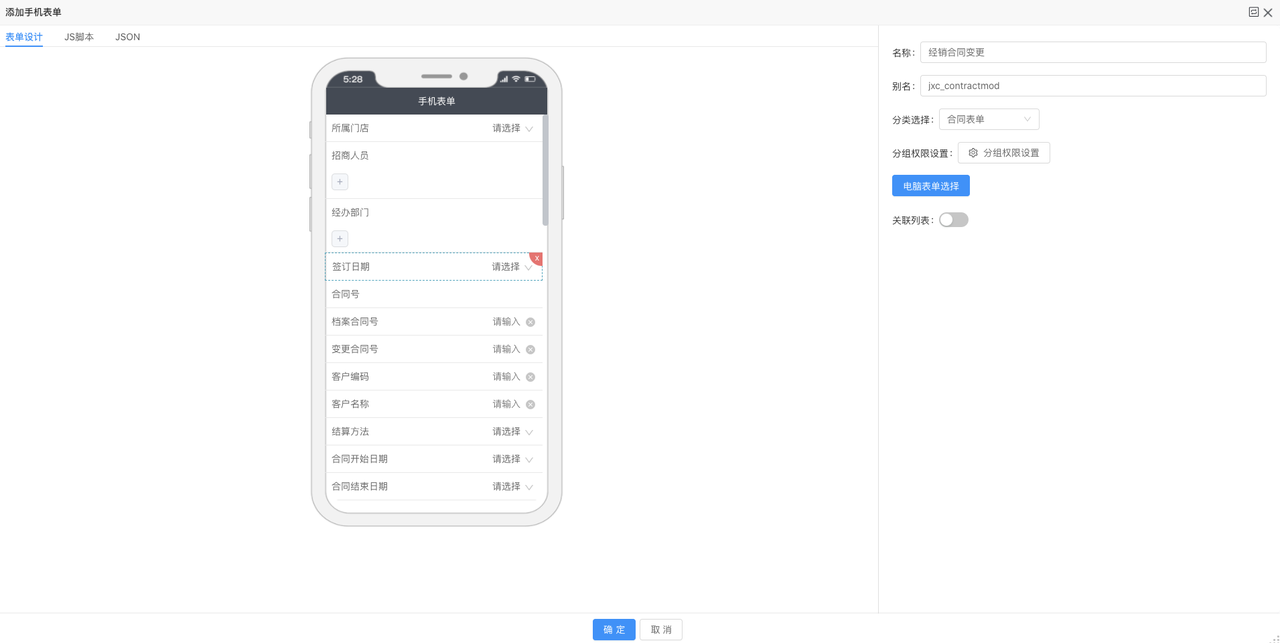The width and height of the screenshot is (1280, 643).
Task: Click the plus icon under 招商人员
Action: click(340, 182)
